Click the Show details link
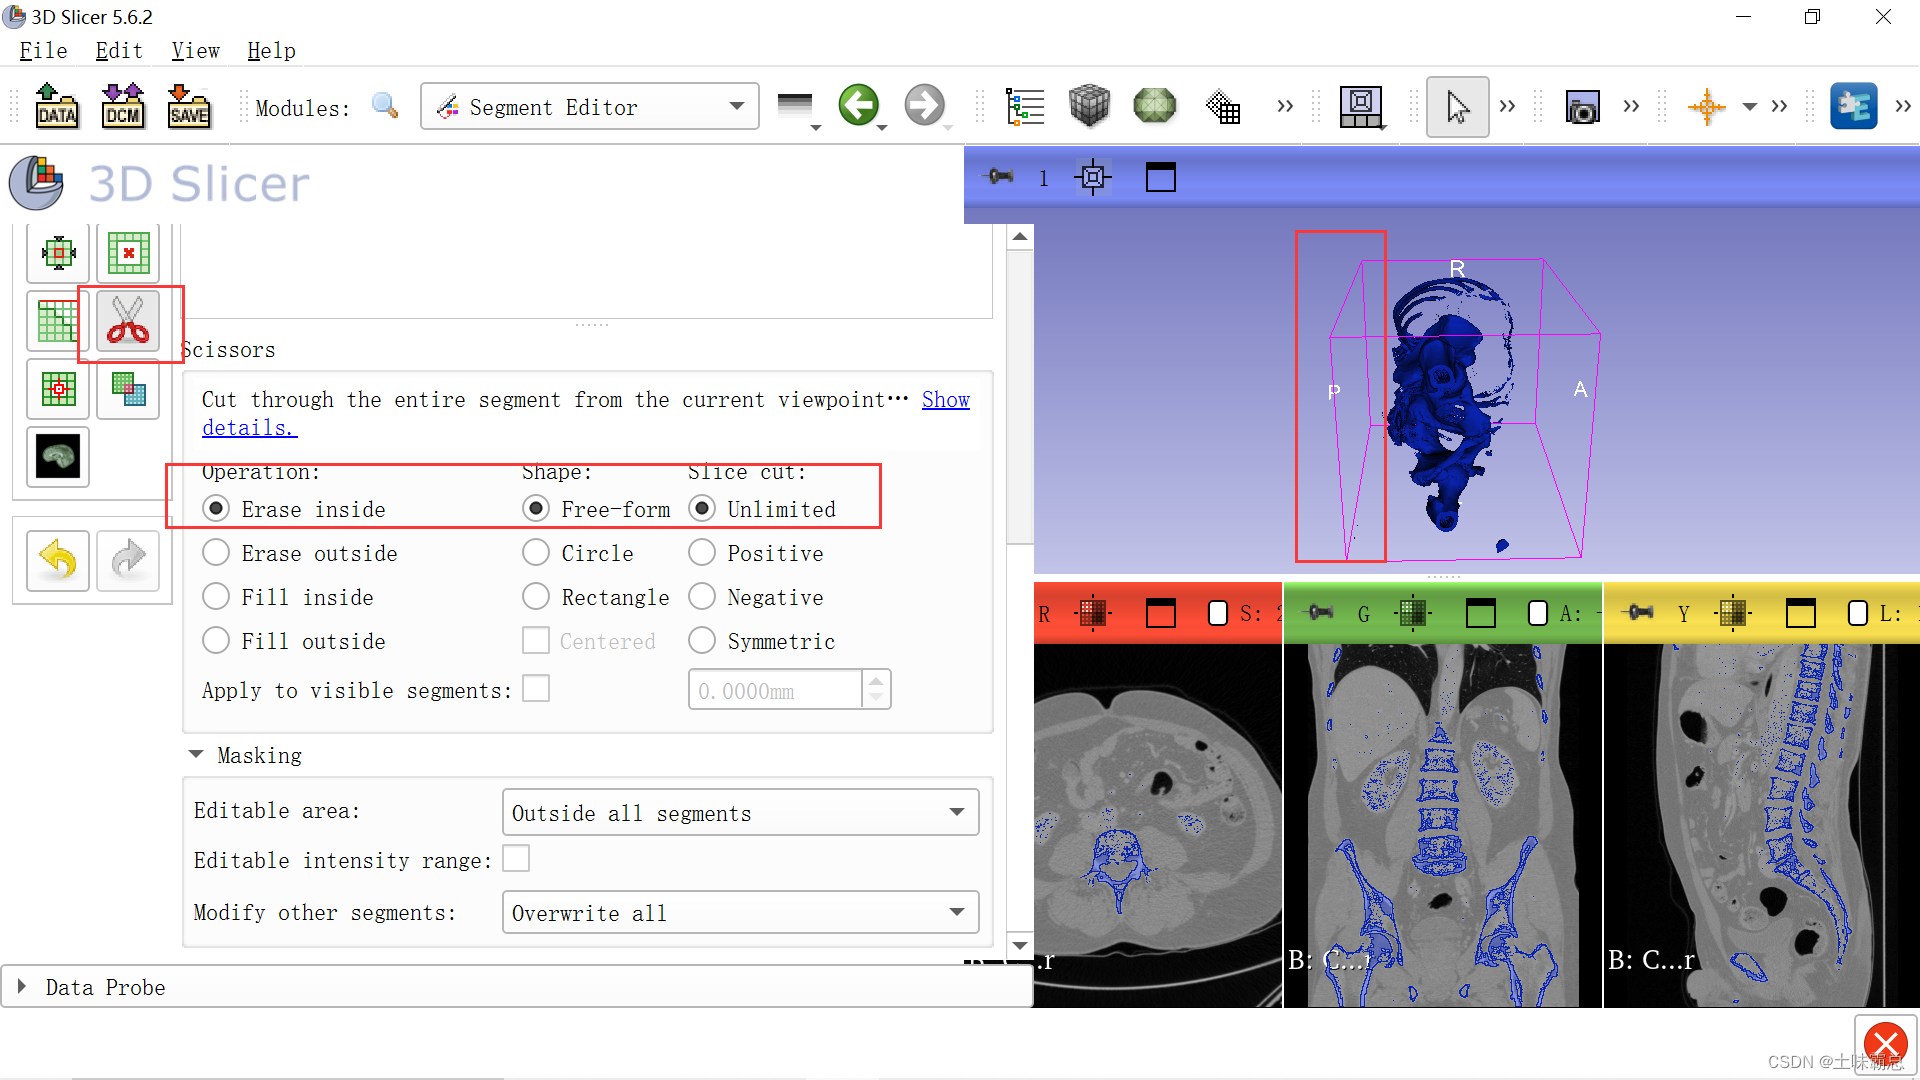The height and width of the screenshot is (1080, 1920). tap(945, 400)
